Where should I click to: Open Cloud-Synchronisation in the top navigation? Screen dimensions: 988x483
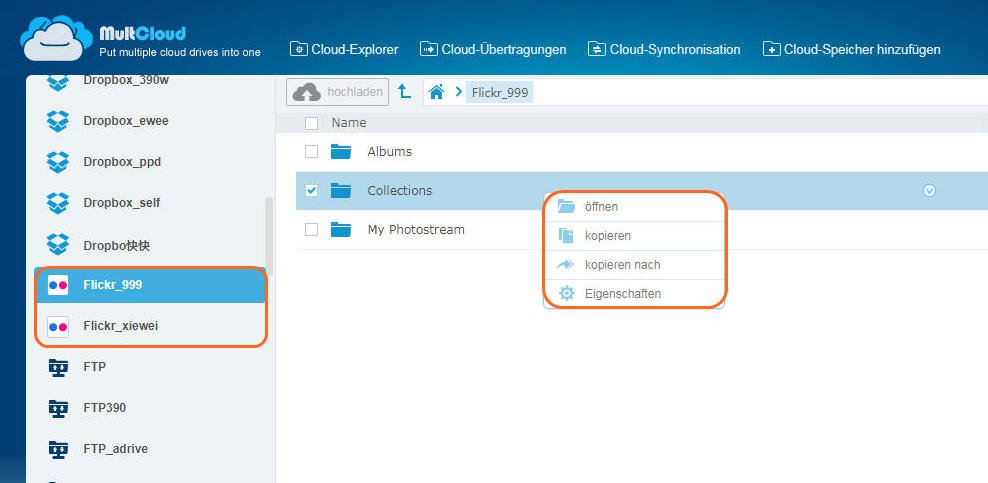click(x=663, y=49)
